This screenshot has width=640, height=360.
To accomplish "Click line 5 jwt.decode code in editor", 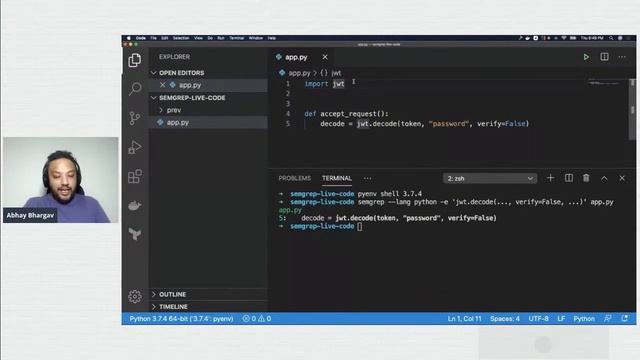I will click(424, 124).
